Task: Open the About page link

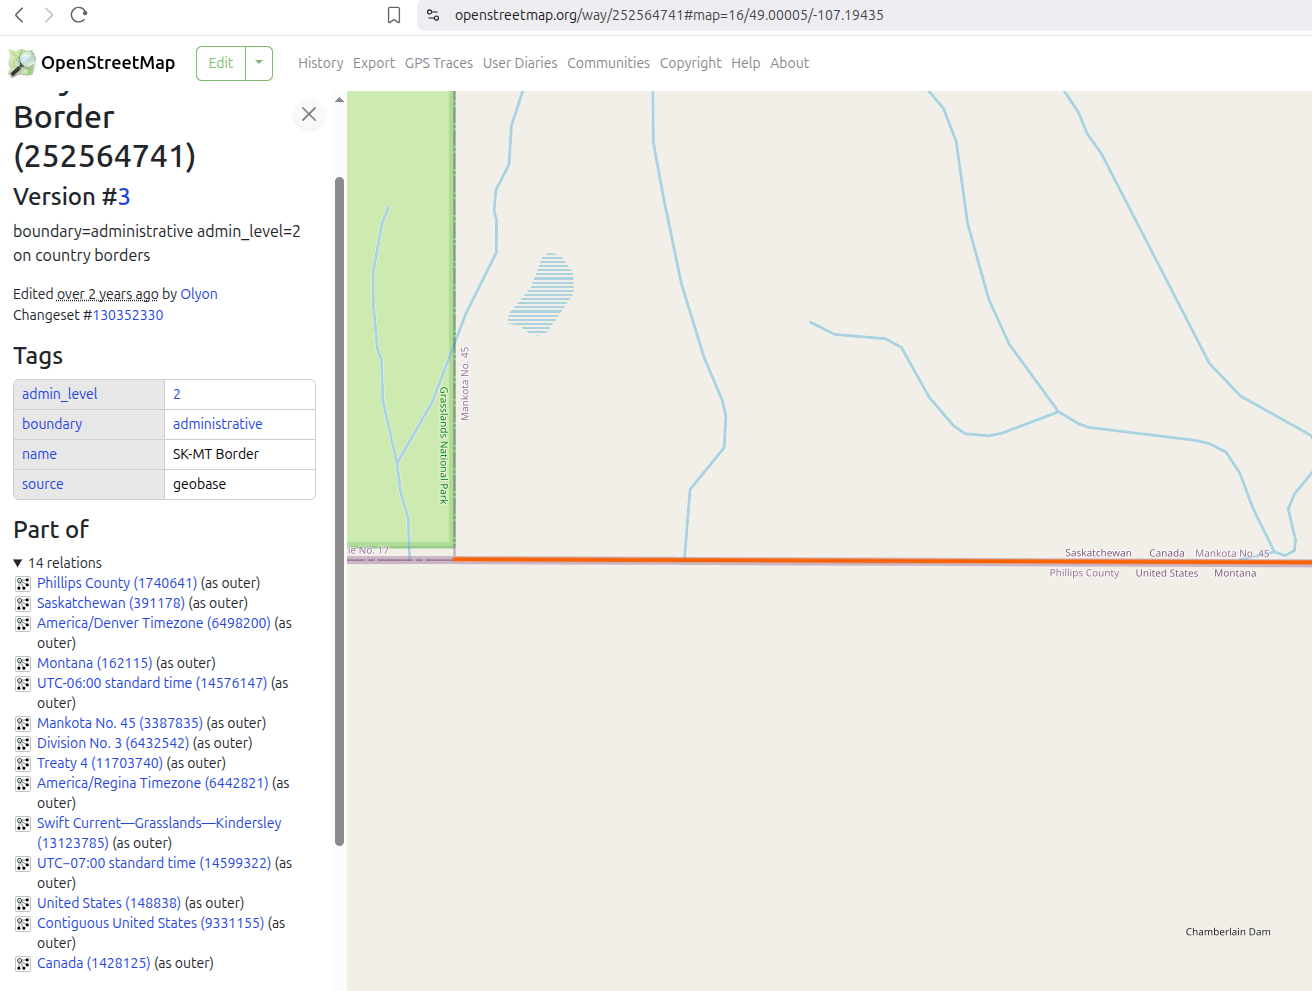Action: click(x=789, y=63)
